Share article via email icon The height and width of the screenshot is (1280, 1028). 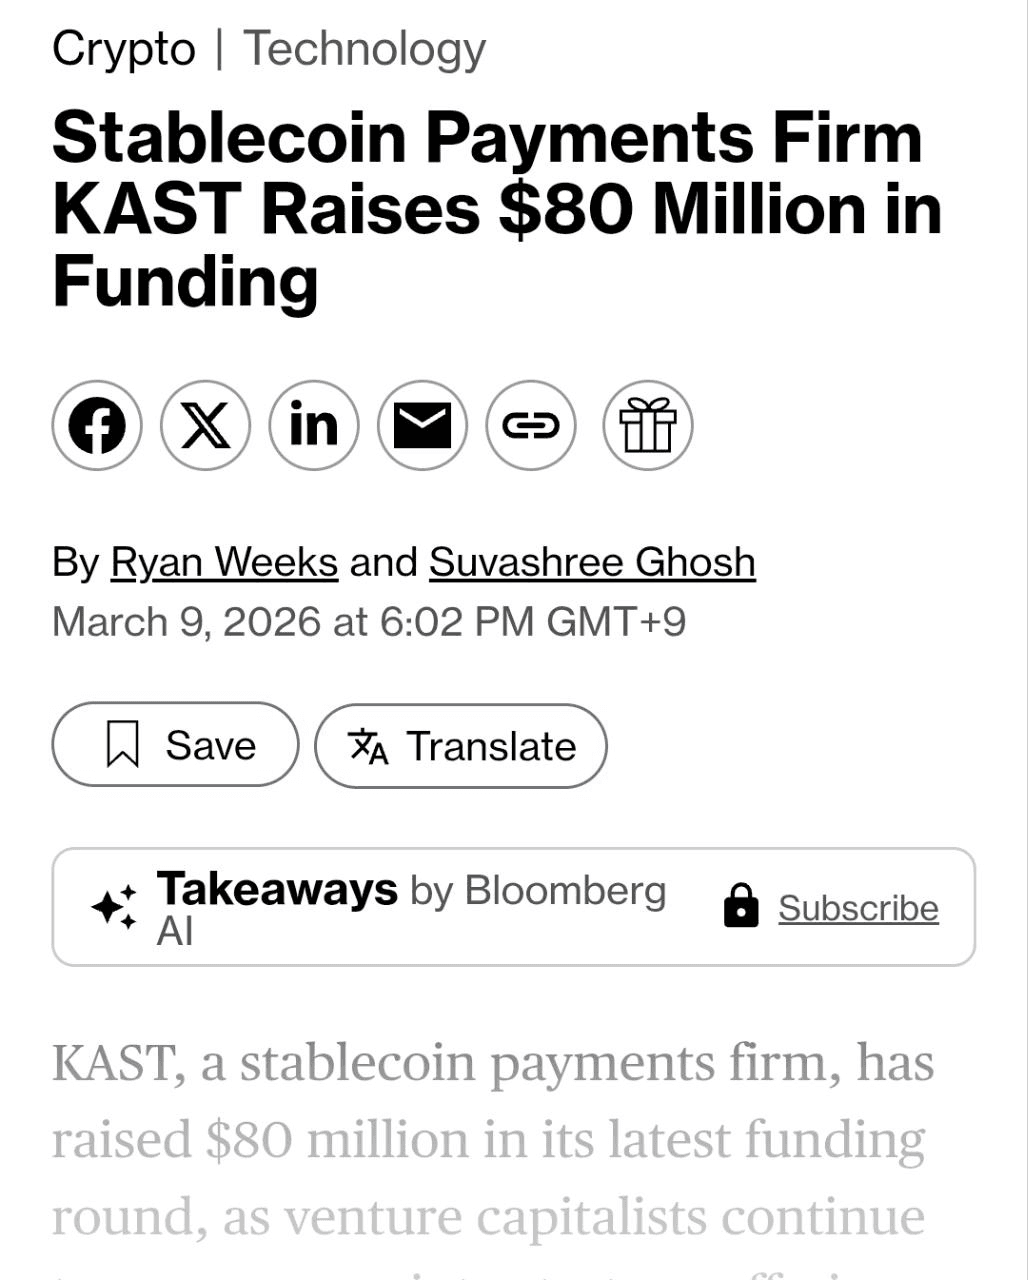[x=422, y=426]
